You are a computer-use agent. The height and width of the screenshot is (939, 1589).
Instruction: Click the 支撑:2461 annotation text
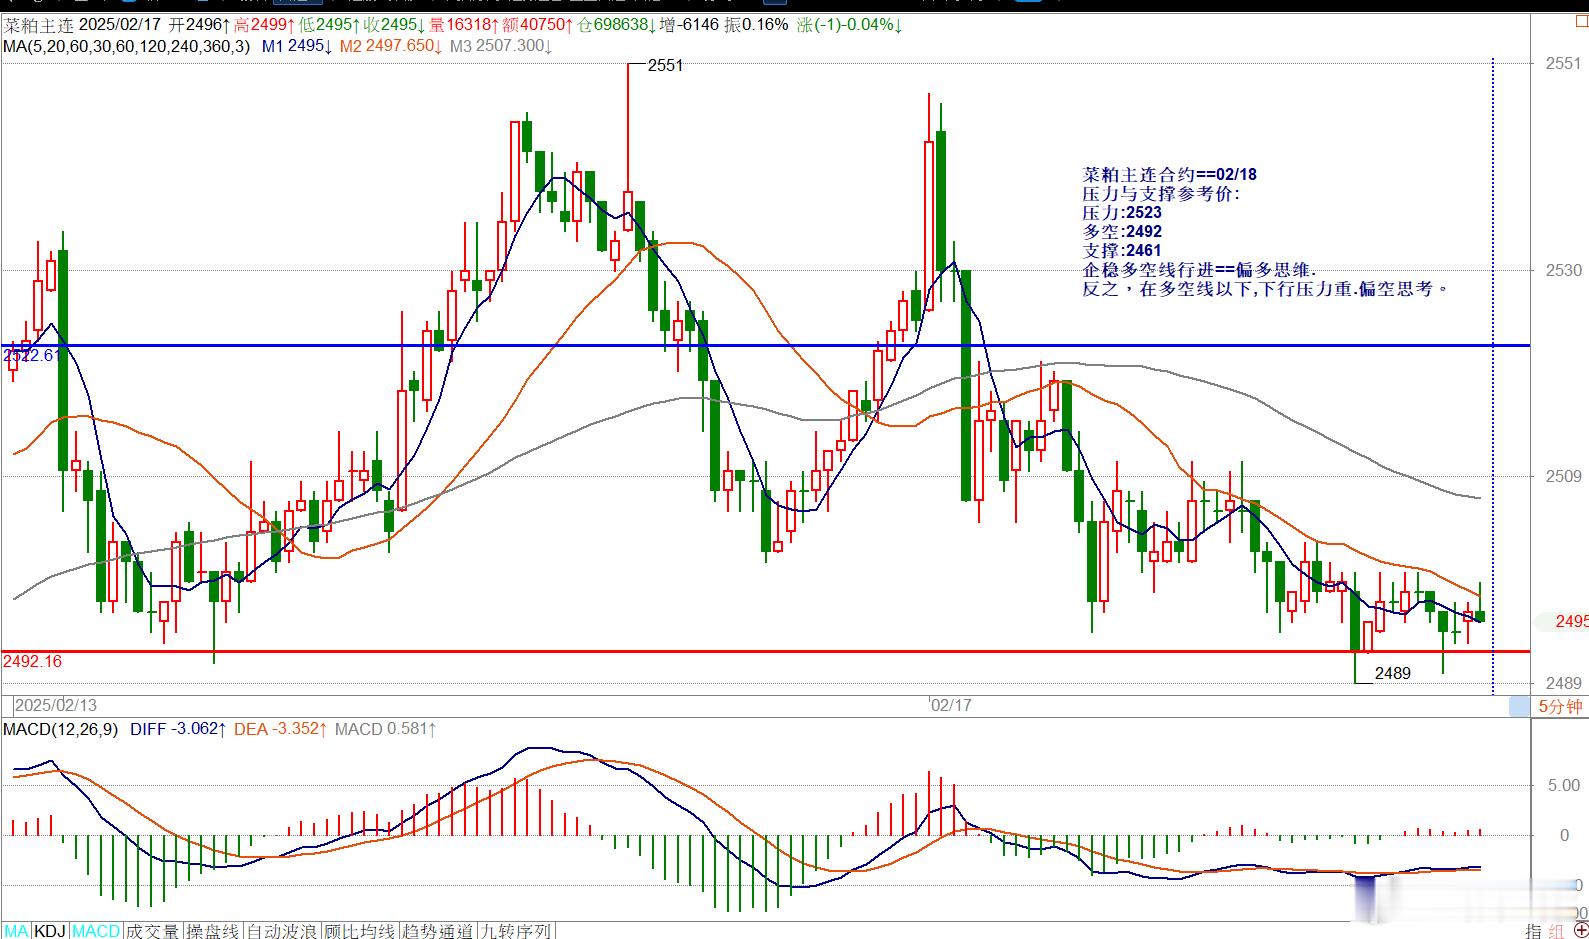point(1122,250)
